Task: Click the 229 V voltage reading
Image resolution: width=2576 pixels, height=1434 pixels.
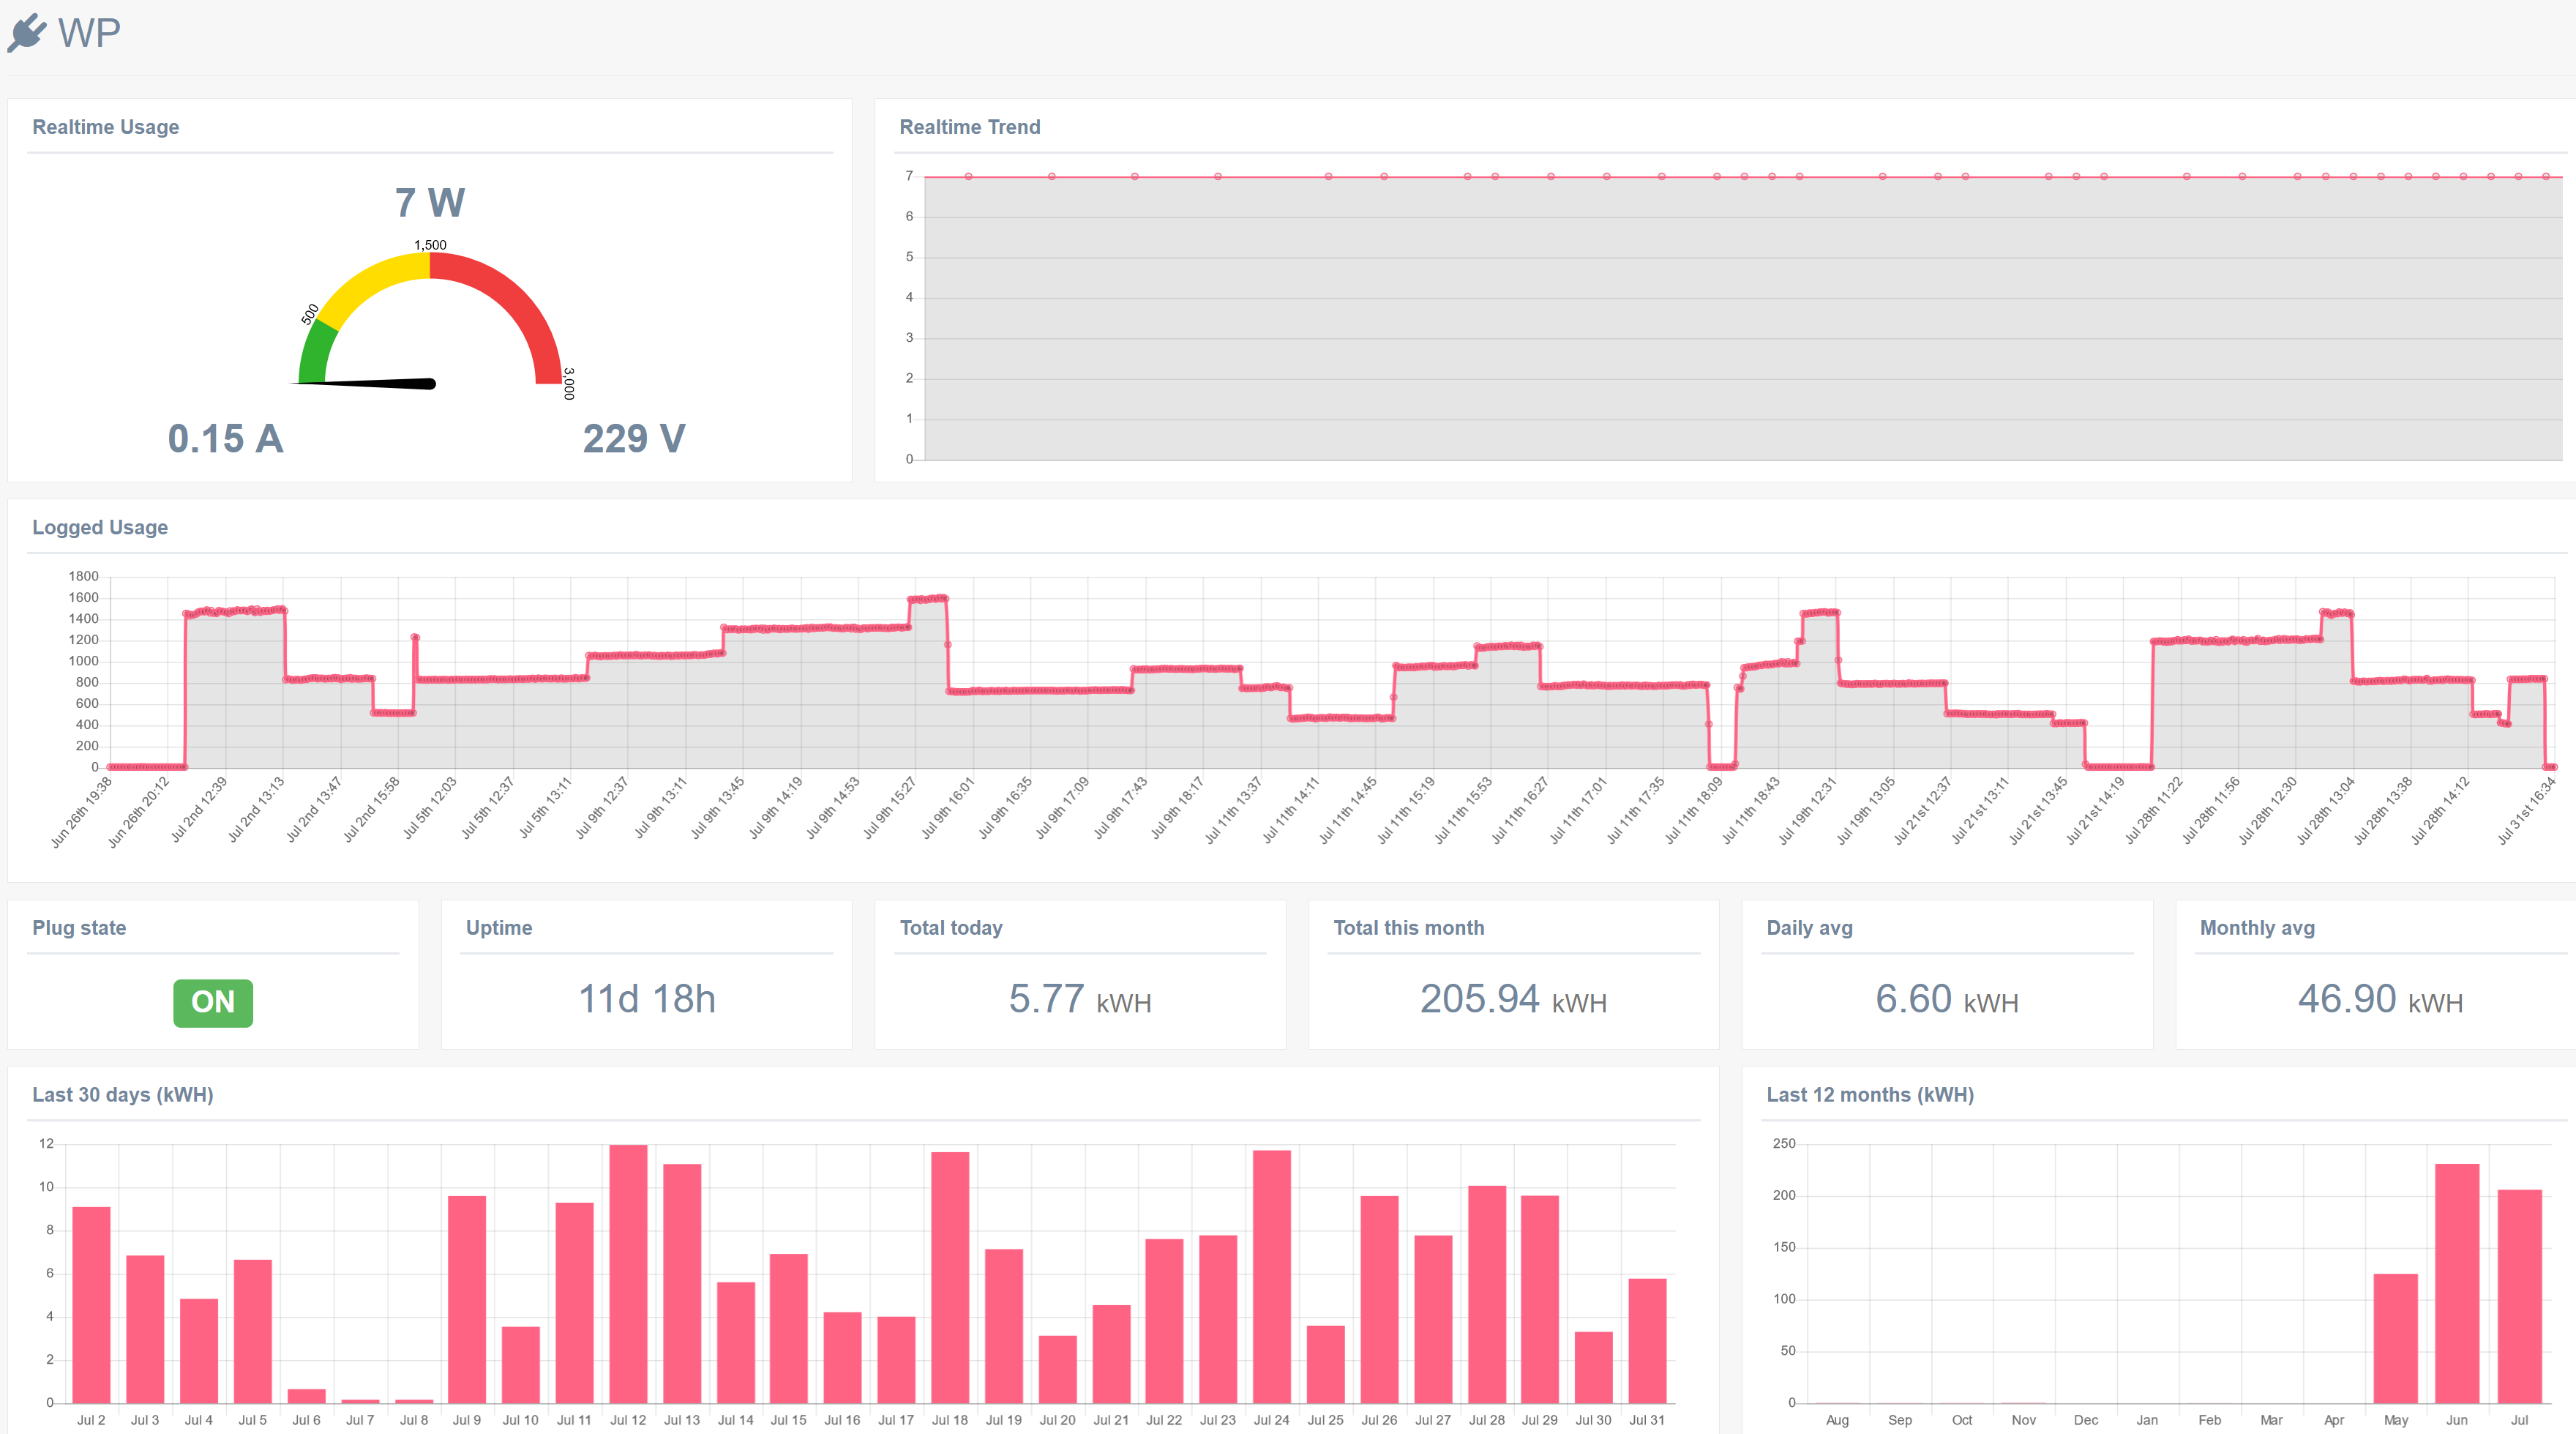Action: coord(634,439)
